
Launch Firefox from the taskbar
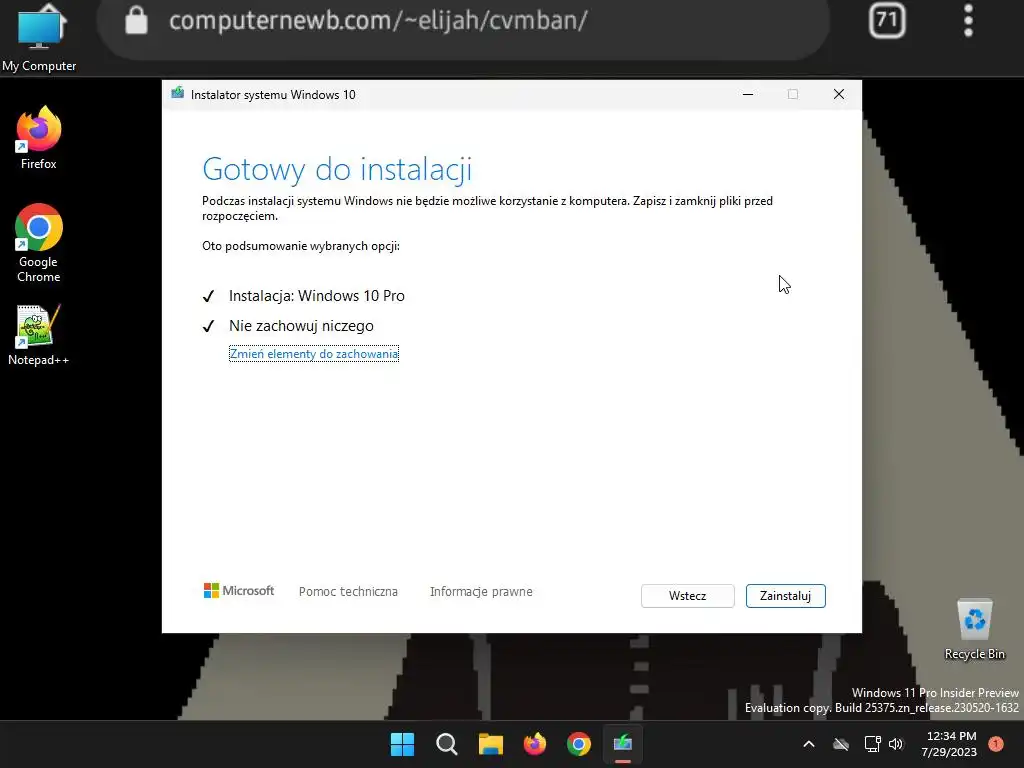tap(535, 744)
